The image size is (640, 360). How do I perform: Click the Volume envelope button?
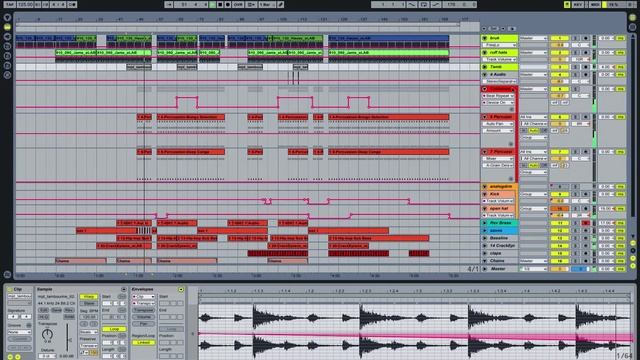[x=143, y=317]
